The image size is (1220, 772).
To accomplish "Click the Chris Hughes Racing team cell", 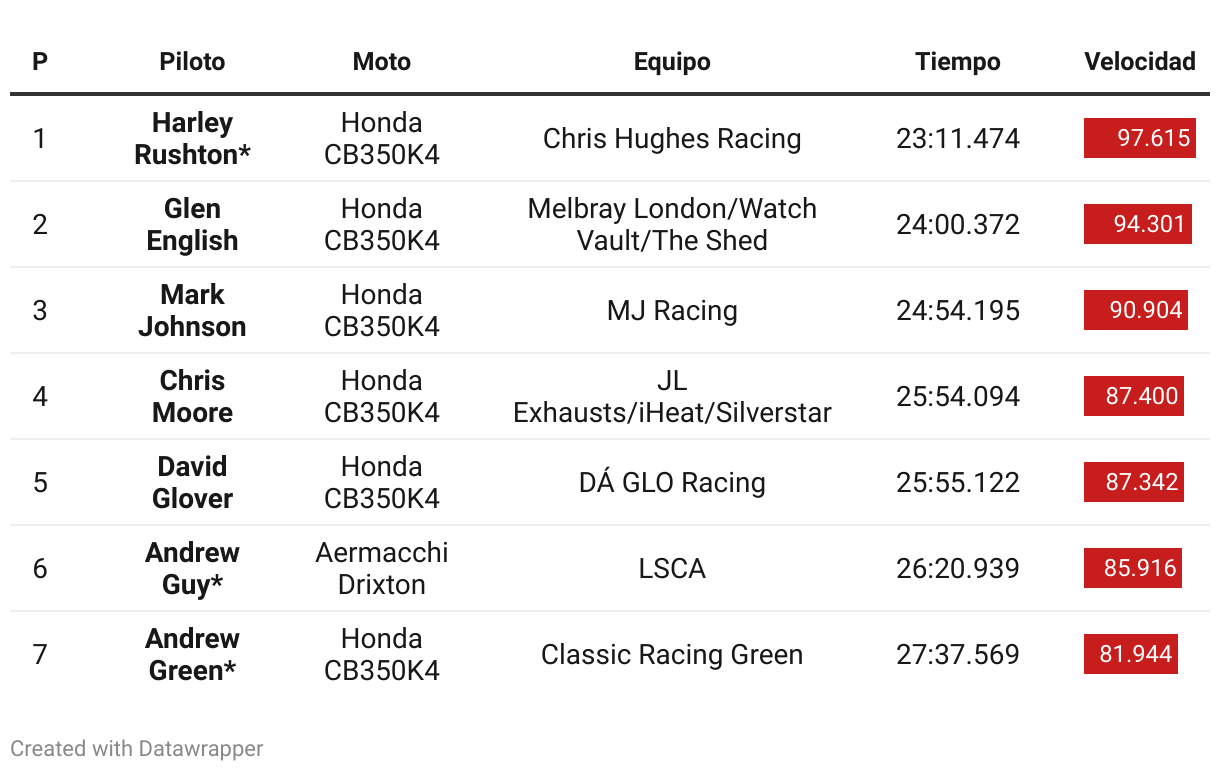I will coord(672,138).
